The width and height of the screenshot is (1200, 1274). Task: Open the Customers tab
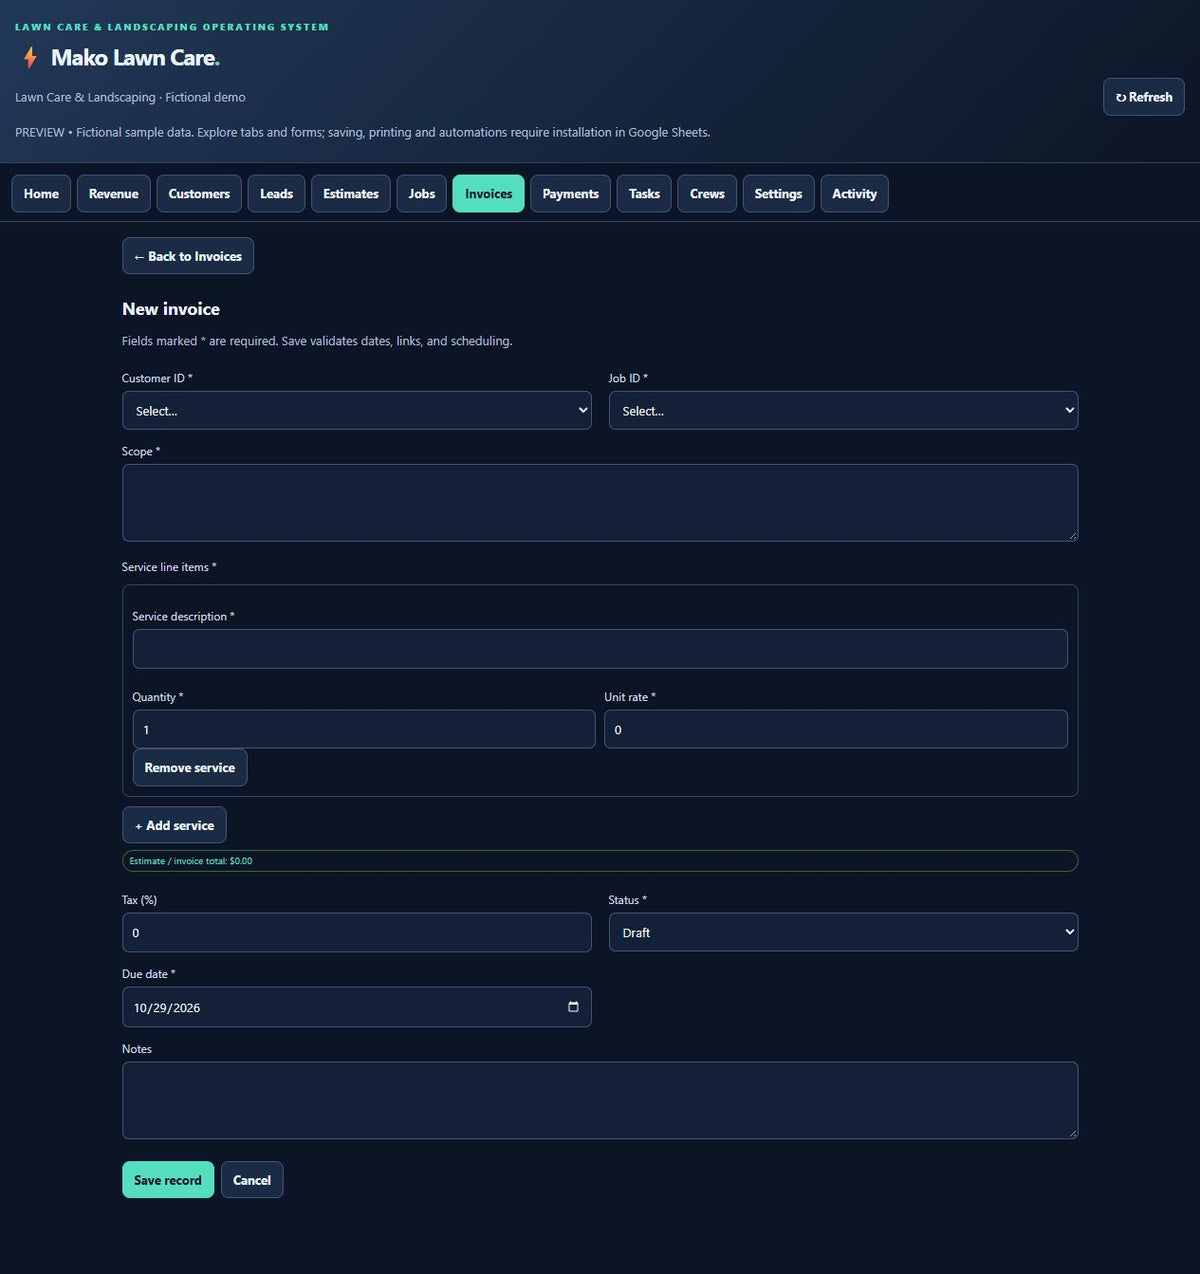[x=199, y=194]
